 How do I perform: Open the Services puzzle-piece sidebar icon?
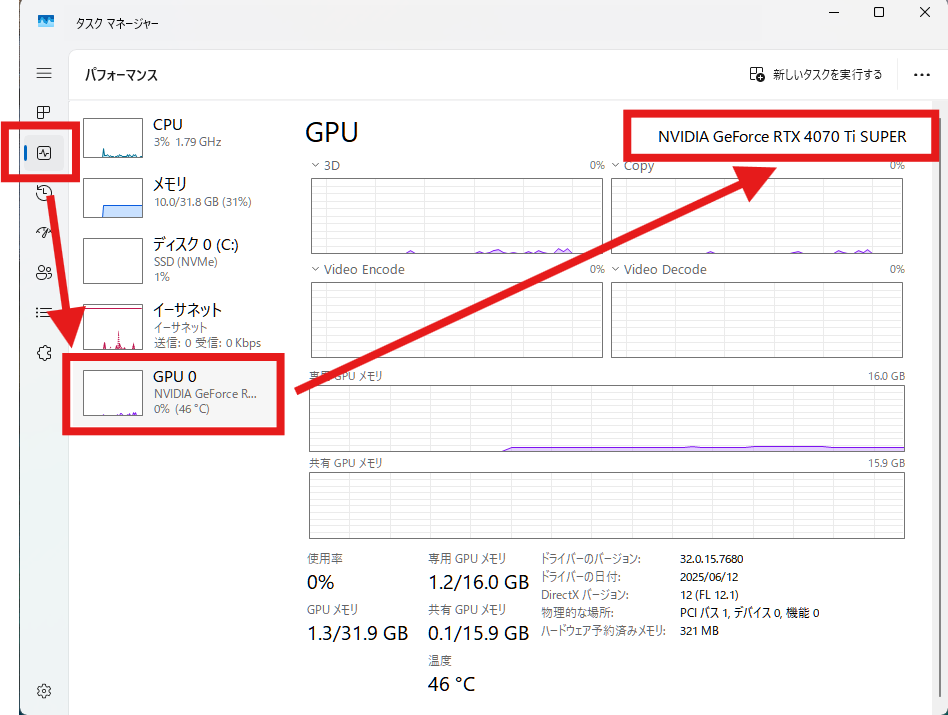click(x=44, y=353)
